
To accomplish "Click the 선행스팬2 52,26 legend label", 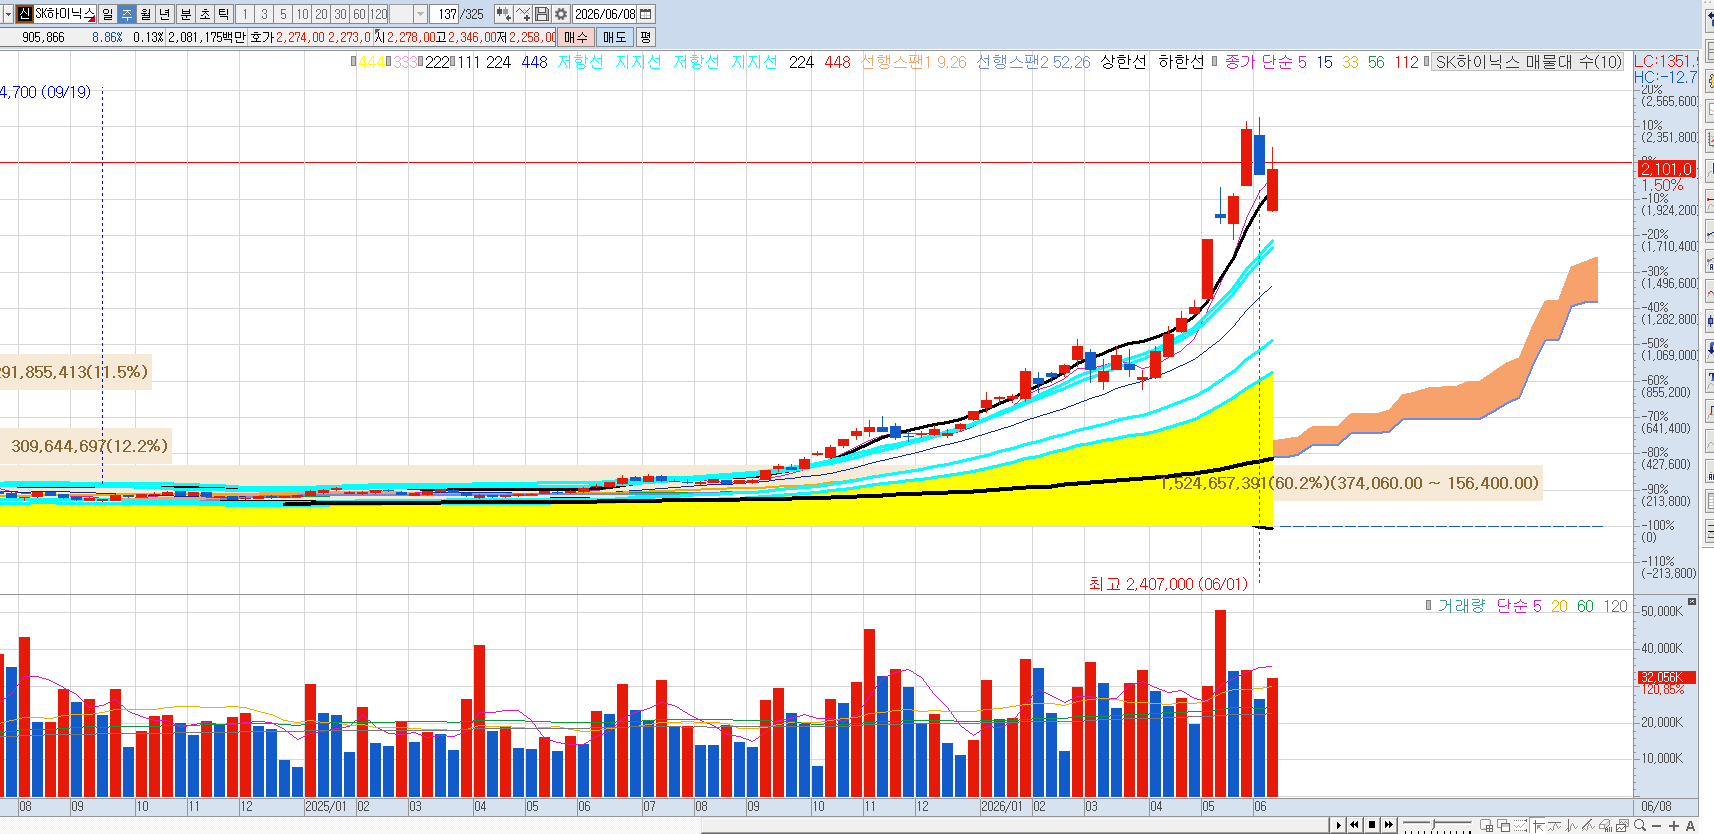I will 1033,62.
